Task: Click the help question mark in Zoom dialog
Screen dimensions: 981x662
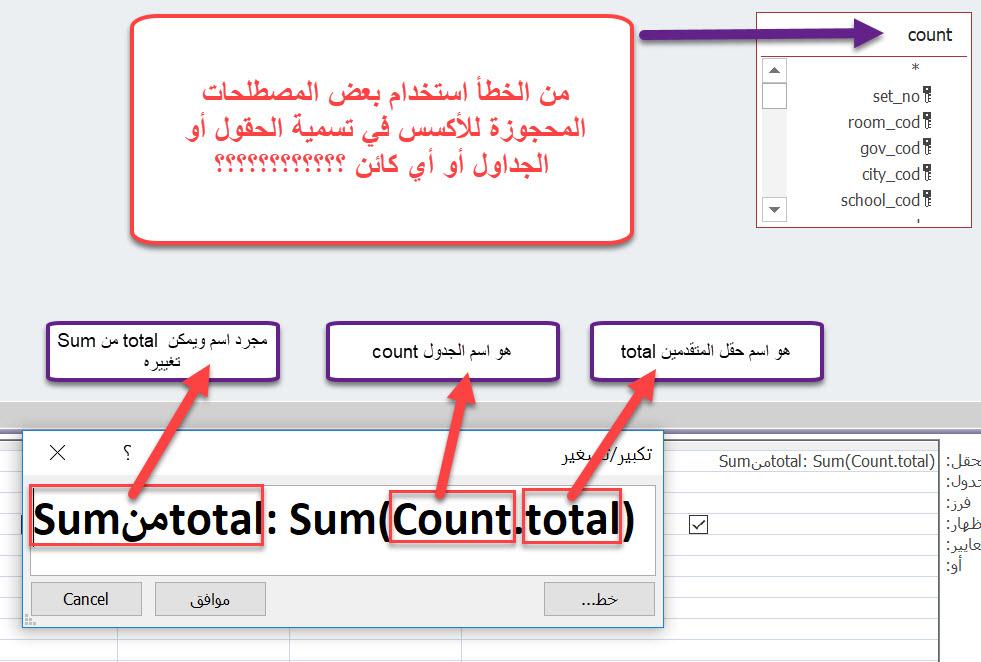Action: [127, 454]
